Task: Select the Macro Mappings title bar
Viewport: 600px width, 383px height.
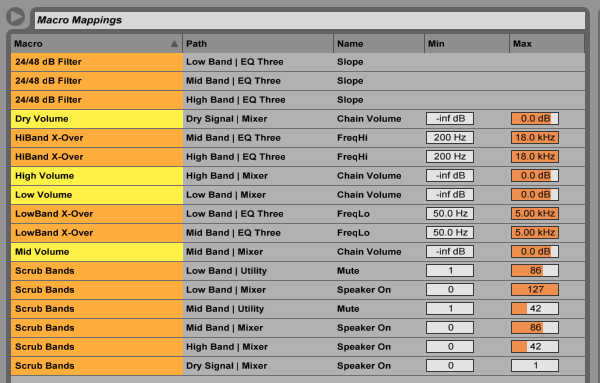Action: pyautogui.click(x=310, y=20)
